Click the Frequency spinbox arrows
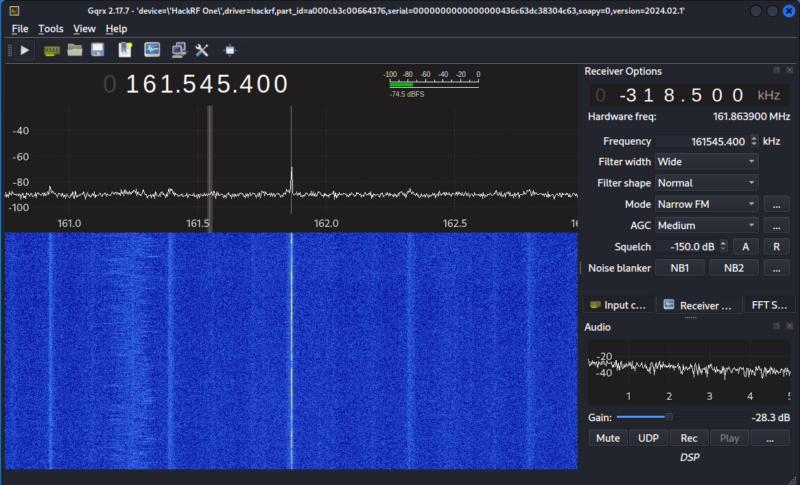 [754, 141]
